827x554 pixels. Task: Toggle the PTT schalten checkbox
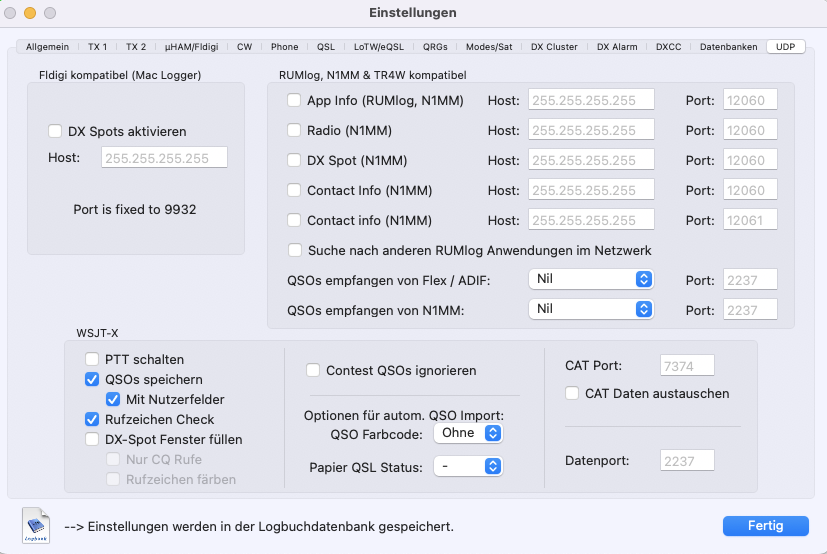[93, 360]
